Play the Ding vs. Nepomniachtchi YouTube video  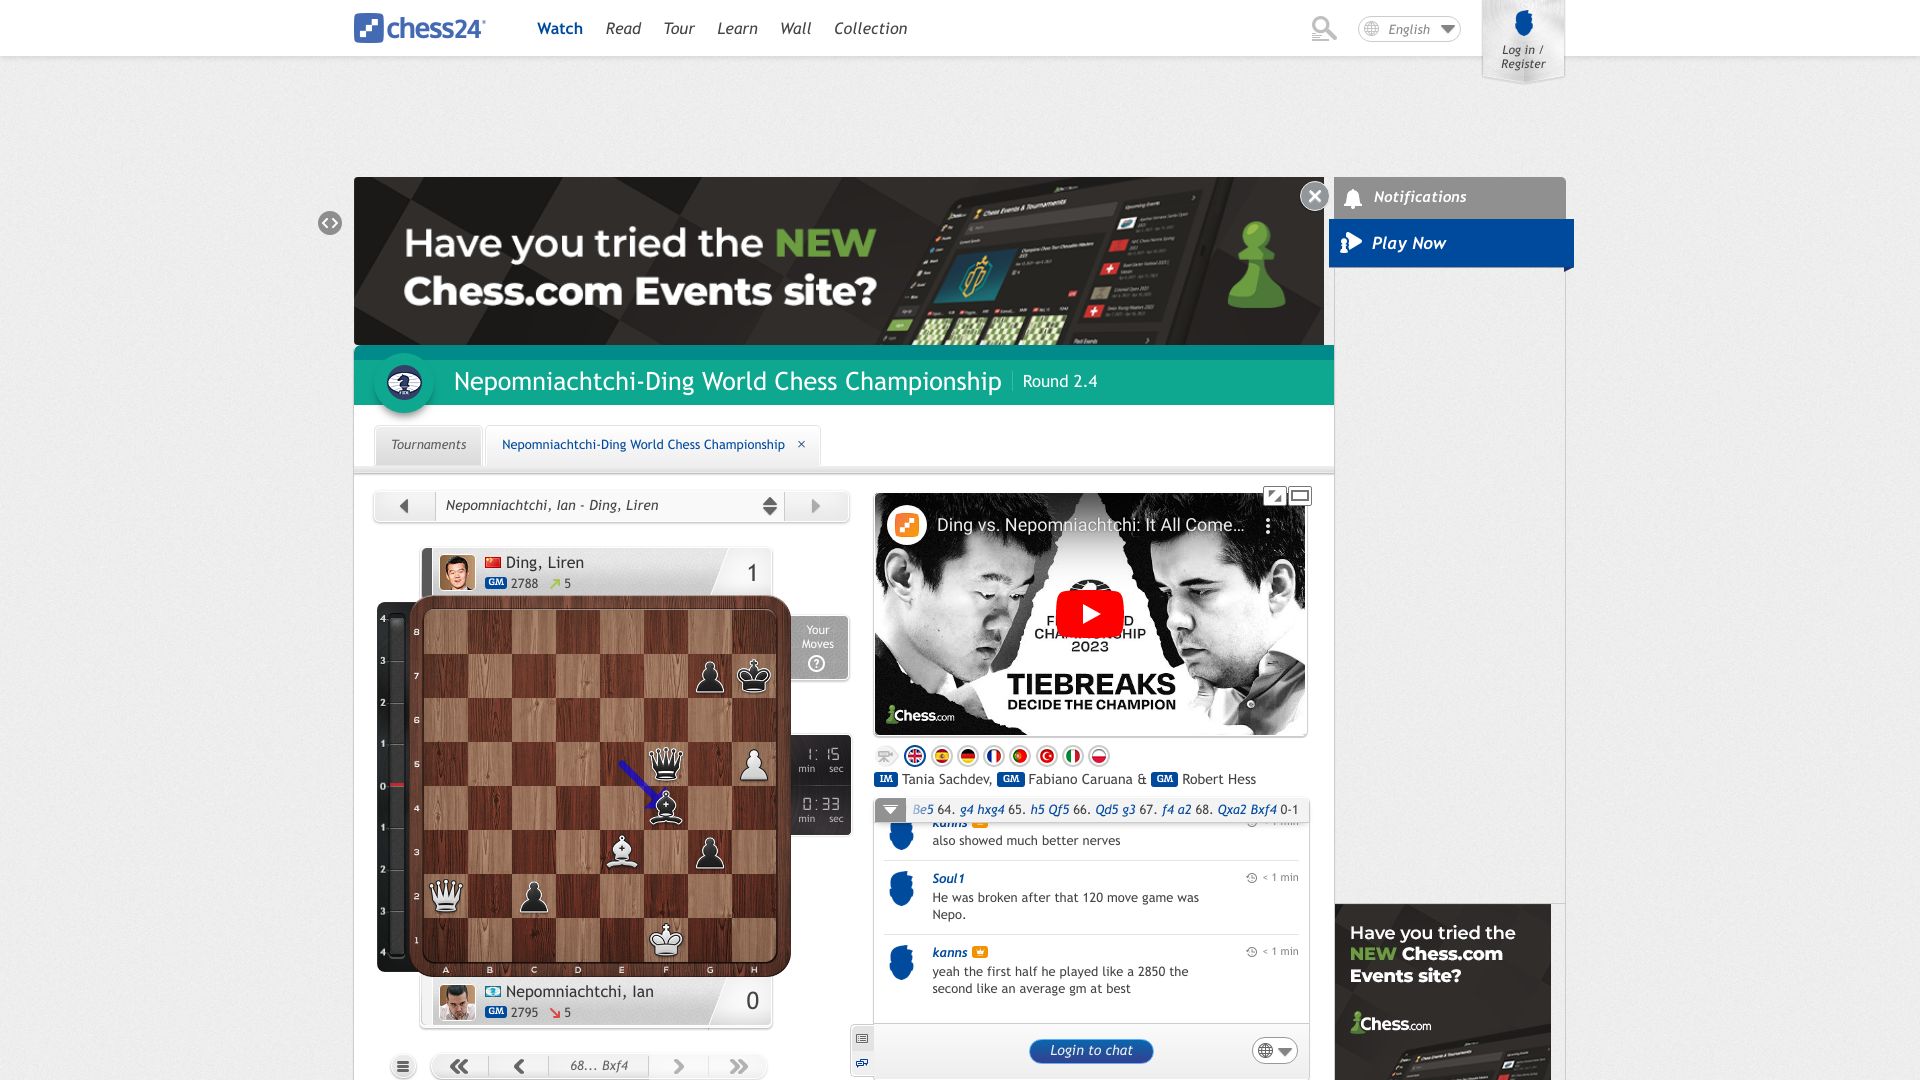pos(1090,614)
